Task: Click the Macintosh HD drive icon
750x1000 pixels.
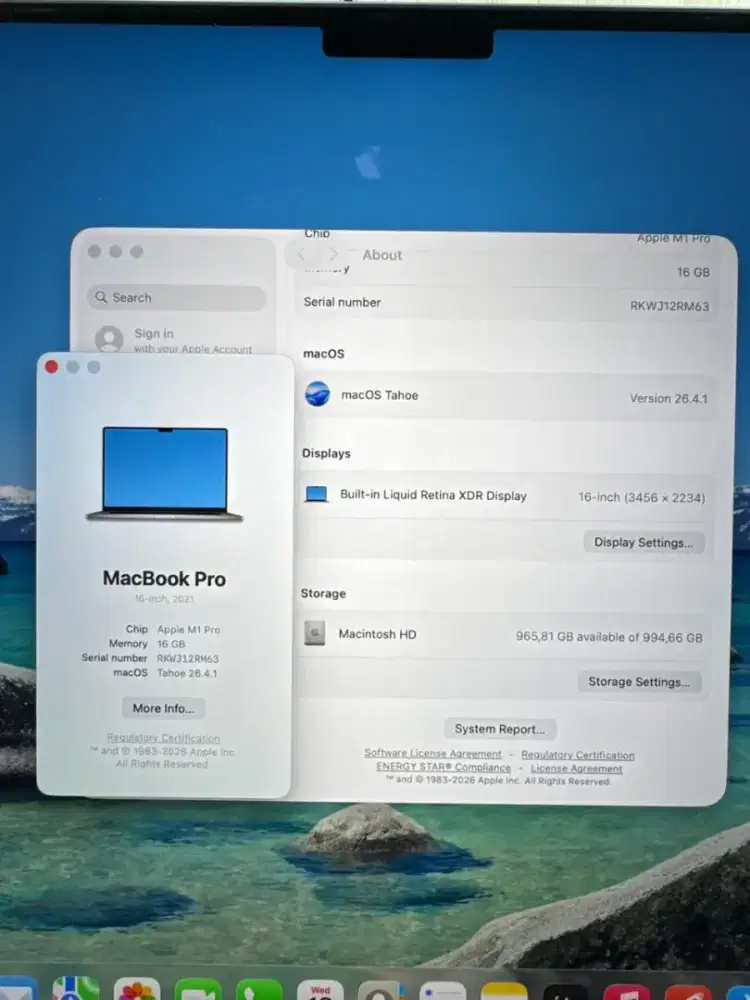Action: point(314,633)
